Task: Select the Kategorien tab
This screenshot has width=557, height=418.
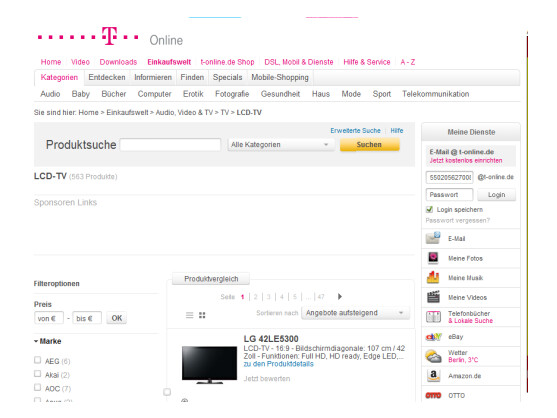Action: click(59, 77)
